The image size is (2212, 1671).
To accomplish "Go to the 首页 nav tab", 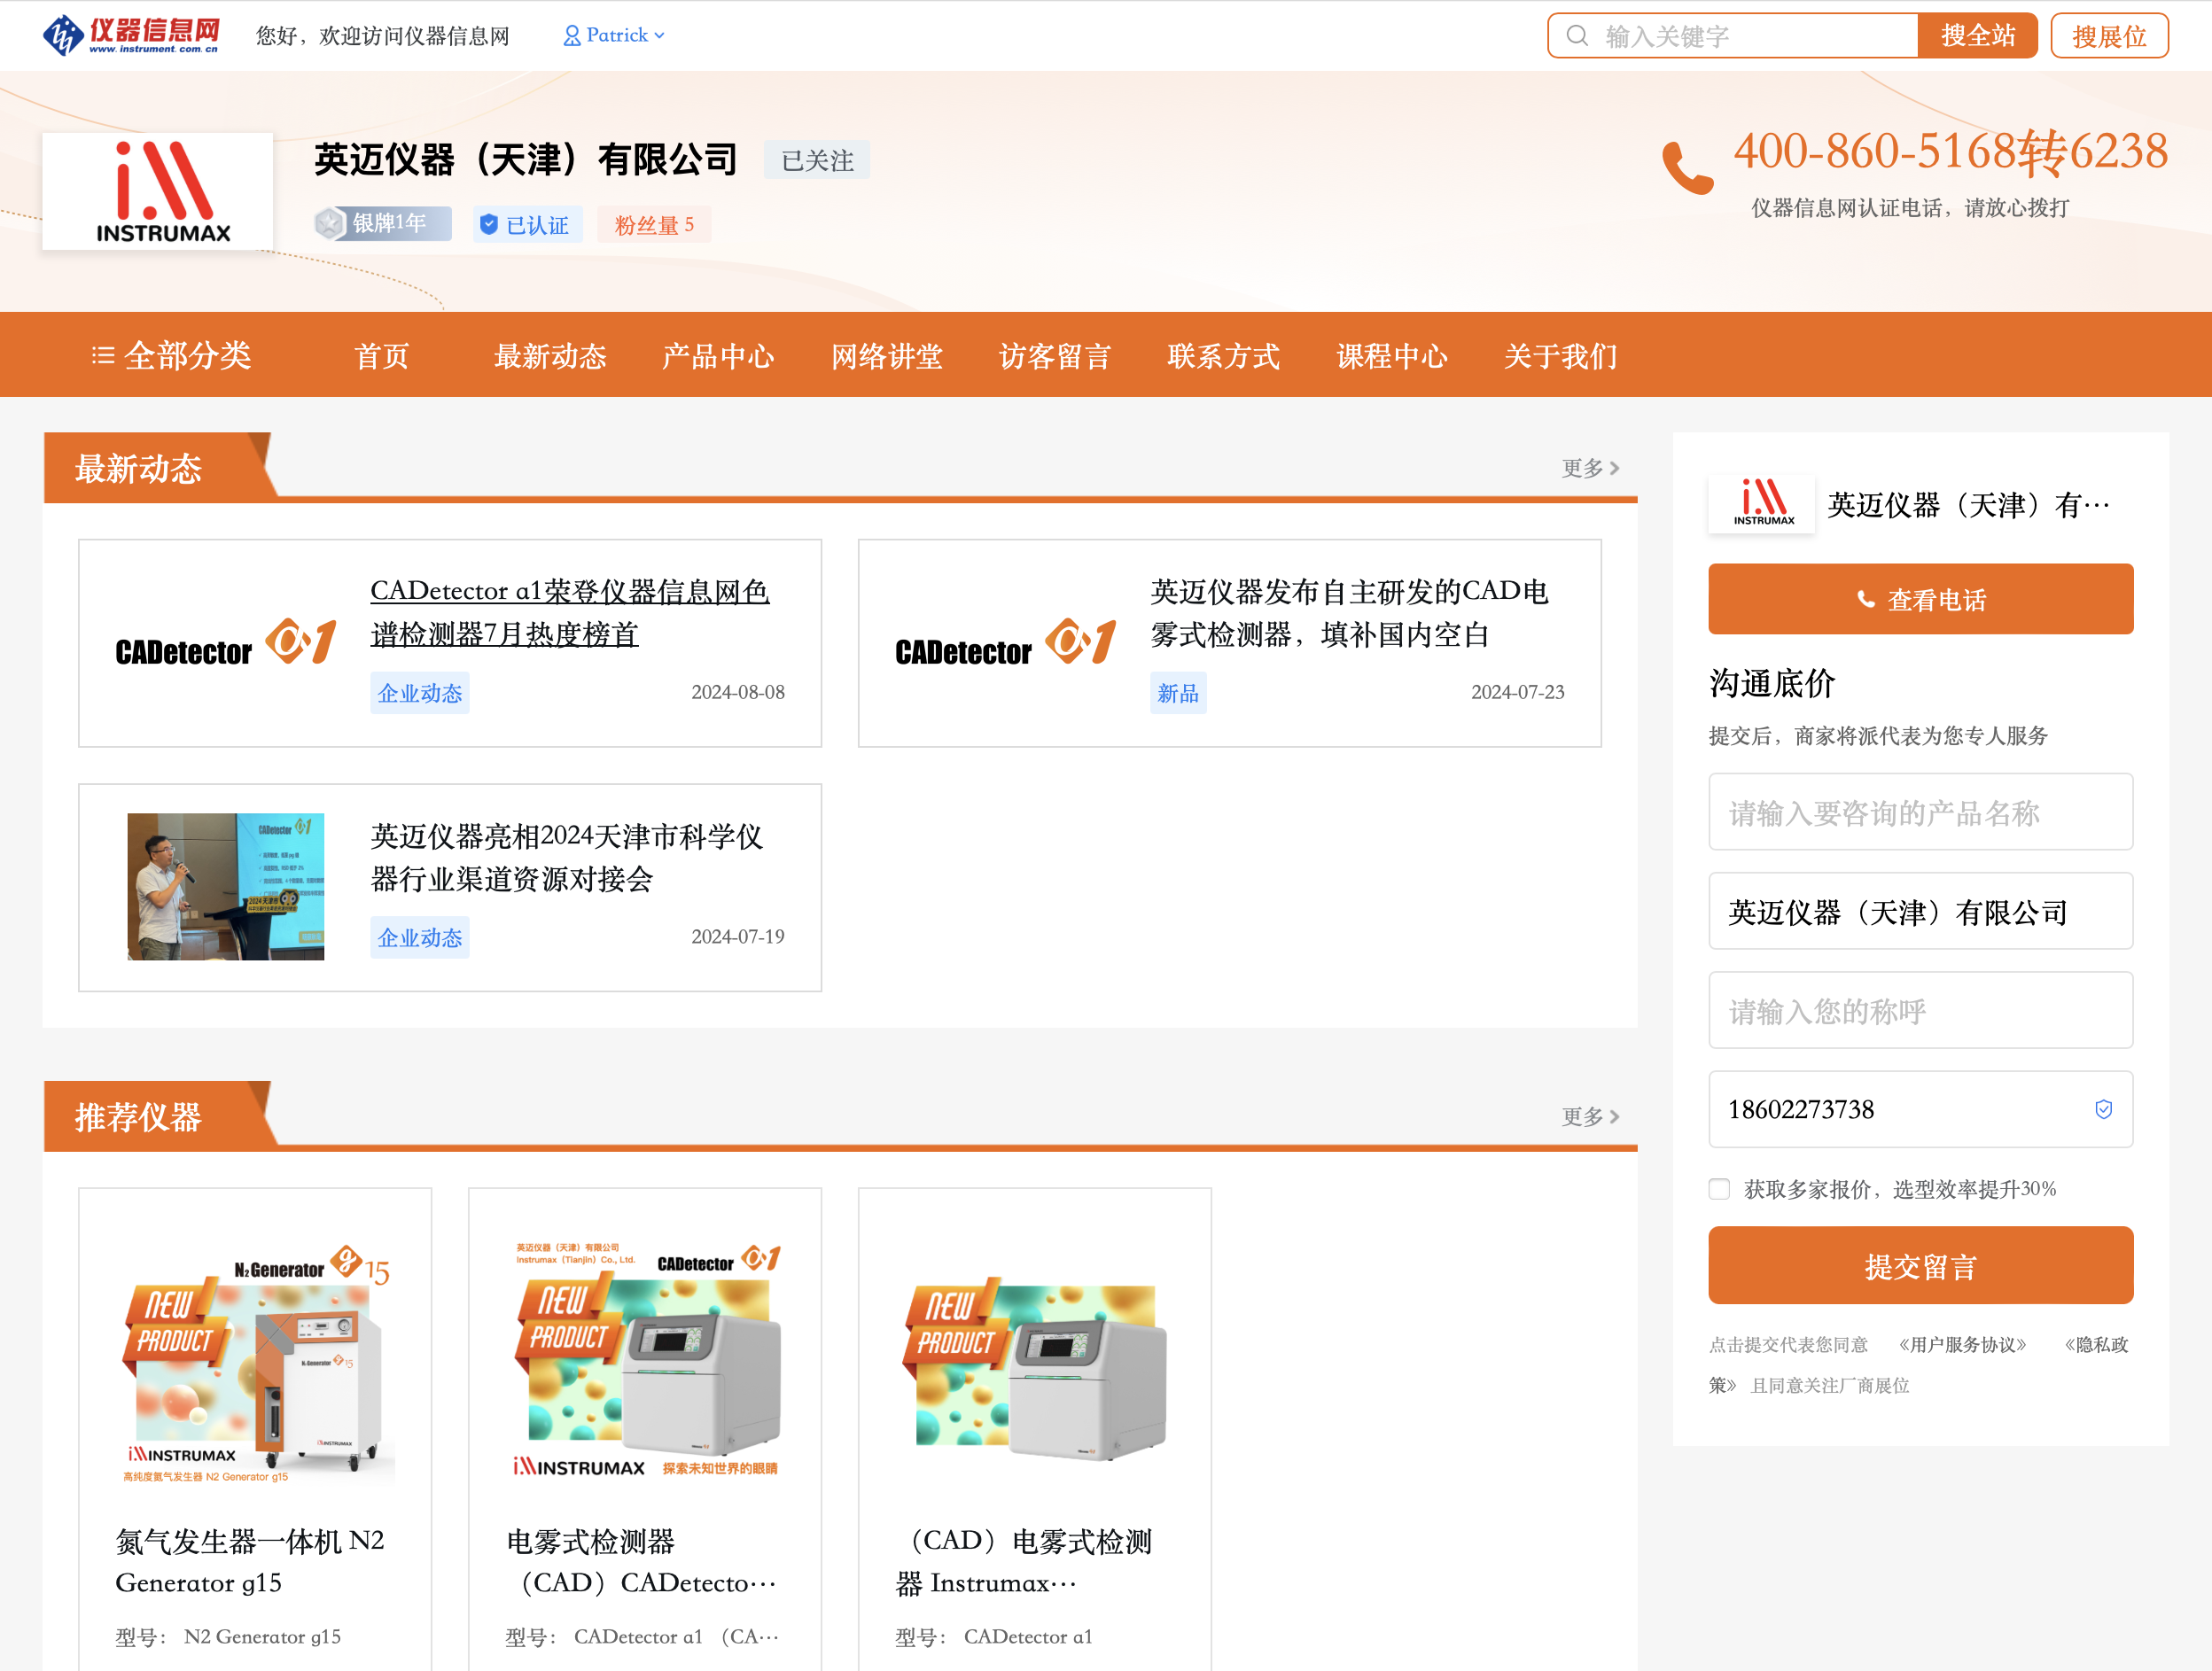I will point(382,356).
